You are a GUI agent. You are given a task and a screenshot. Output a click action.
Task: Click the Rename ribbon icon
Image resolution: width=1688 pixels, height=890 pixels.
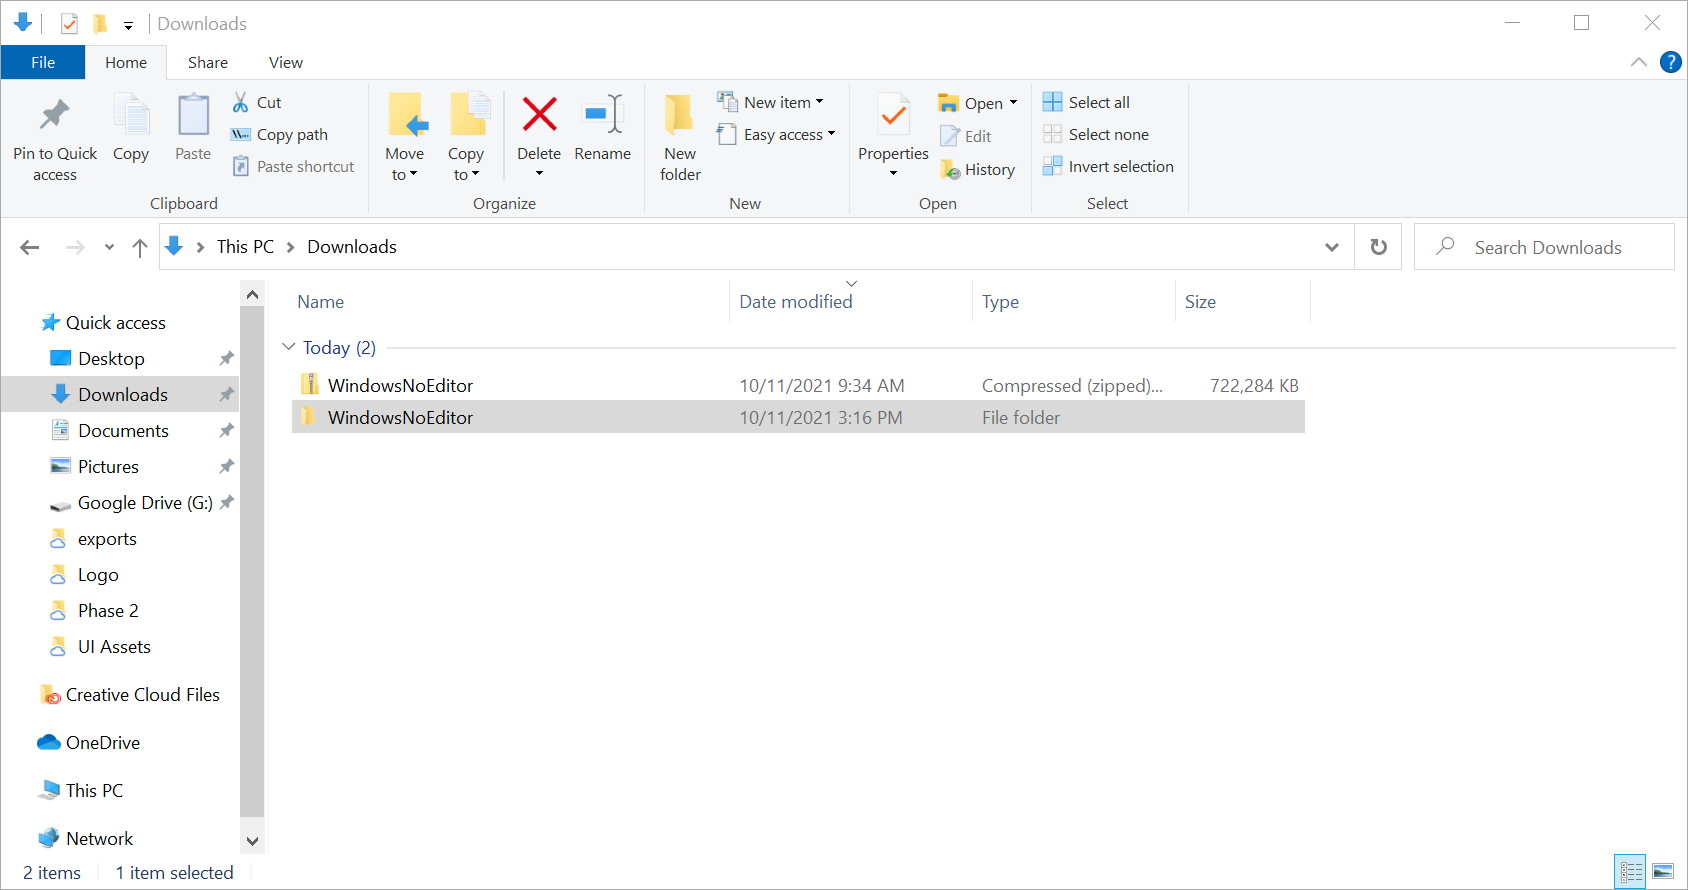[603, 114]
